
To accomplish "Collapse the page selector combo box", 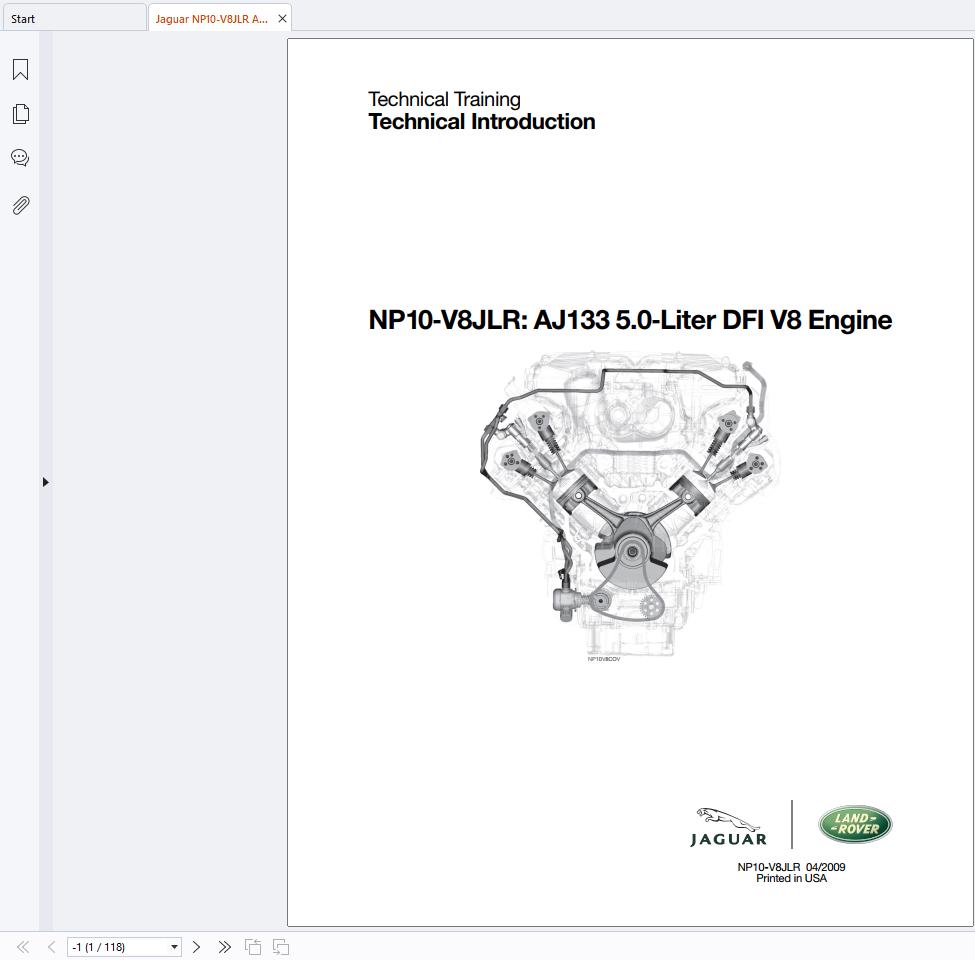I will pyautogui.click(x=172, y=946).
